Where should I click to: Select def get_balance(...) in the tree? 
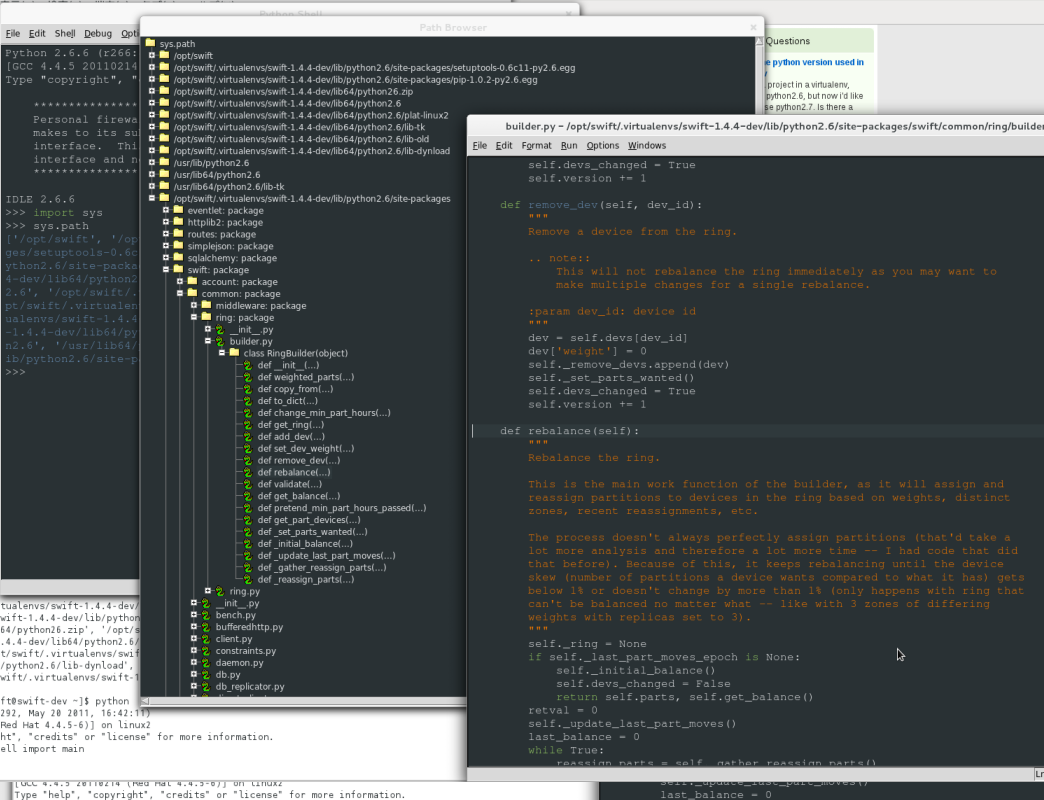click(x=300, y=496)
